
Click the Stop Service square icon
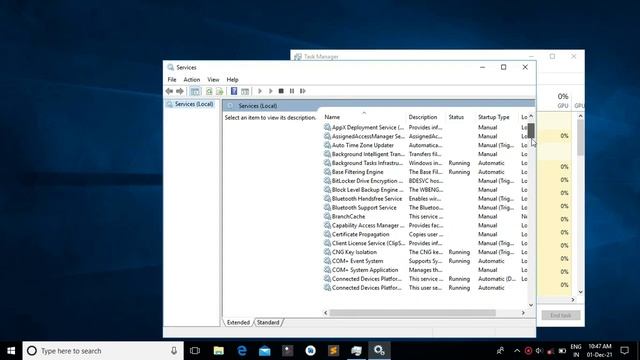[x=281, y=91]
